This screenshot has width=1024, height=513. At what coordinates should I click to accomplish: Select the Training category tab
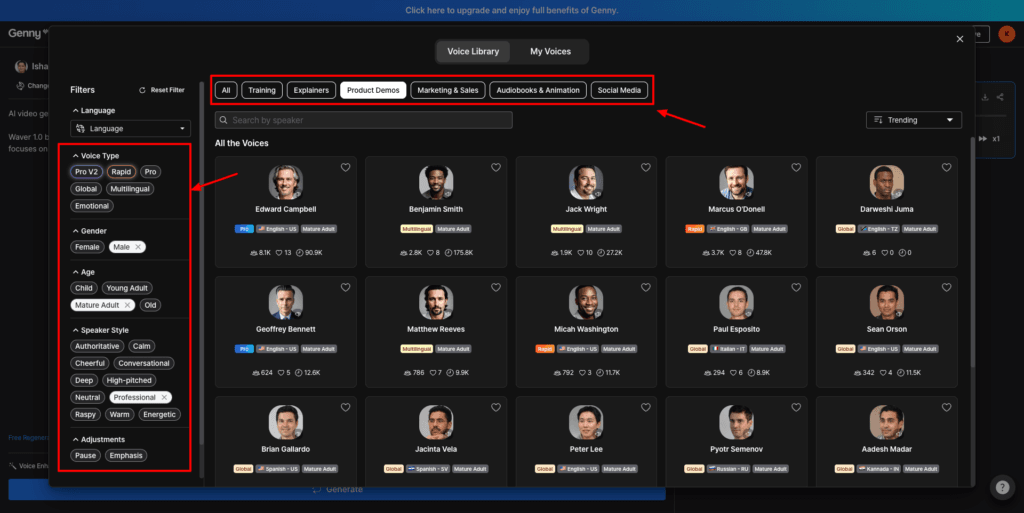coord(262,90)
